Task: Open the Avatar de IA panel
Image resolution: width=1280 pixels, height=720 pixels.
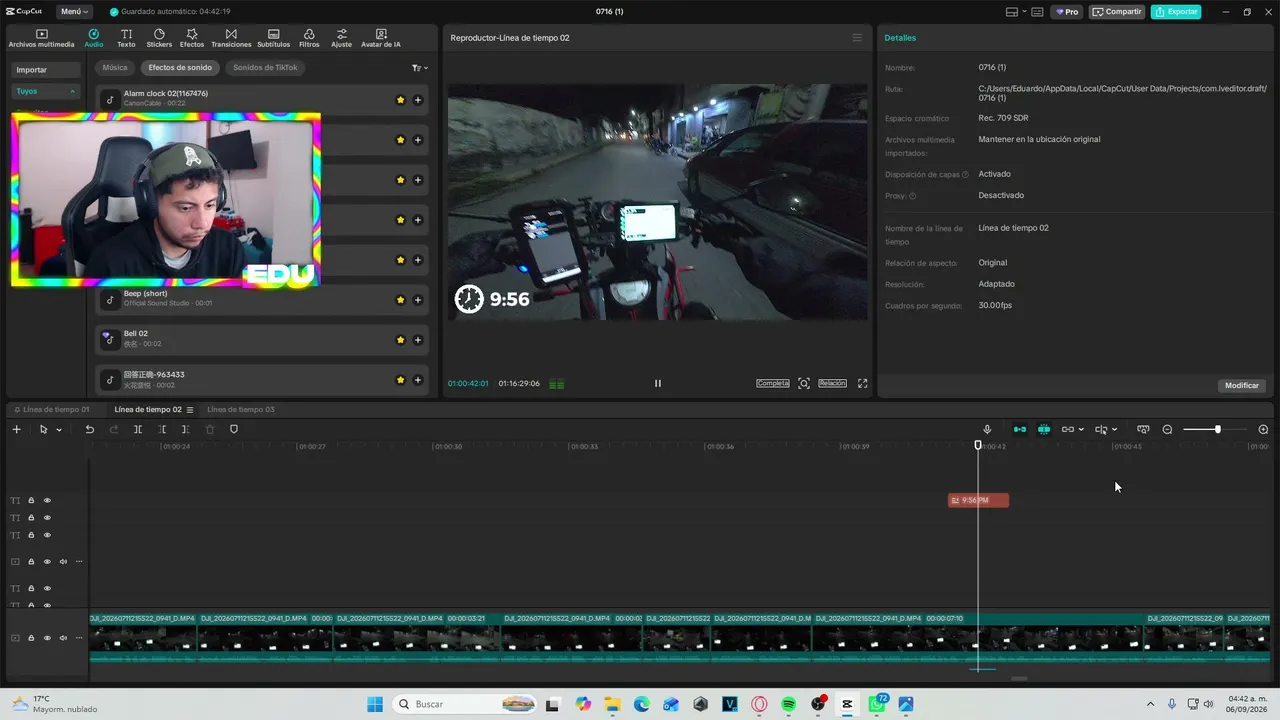Action: point(381,38)
